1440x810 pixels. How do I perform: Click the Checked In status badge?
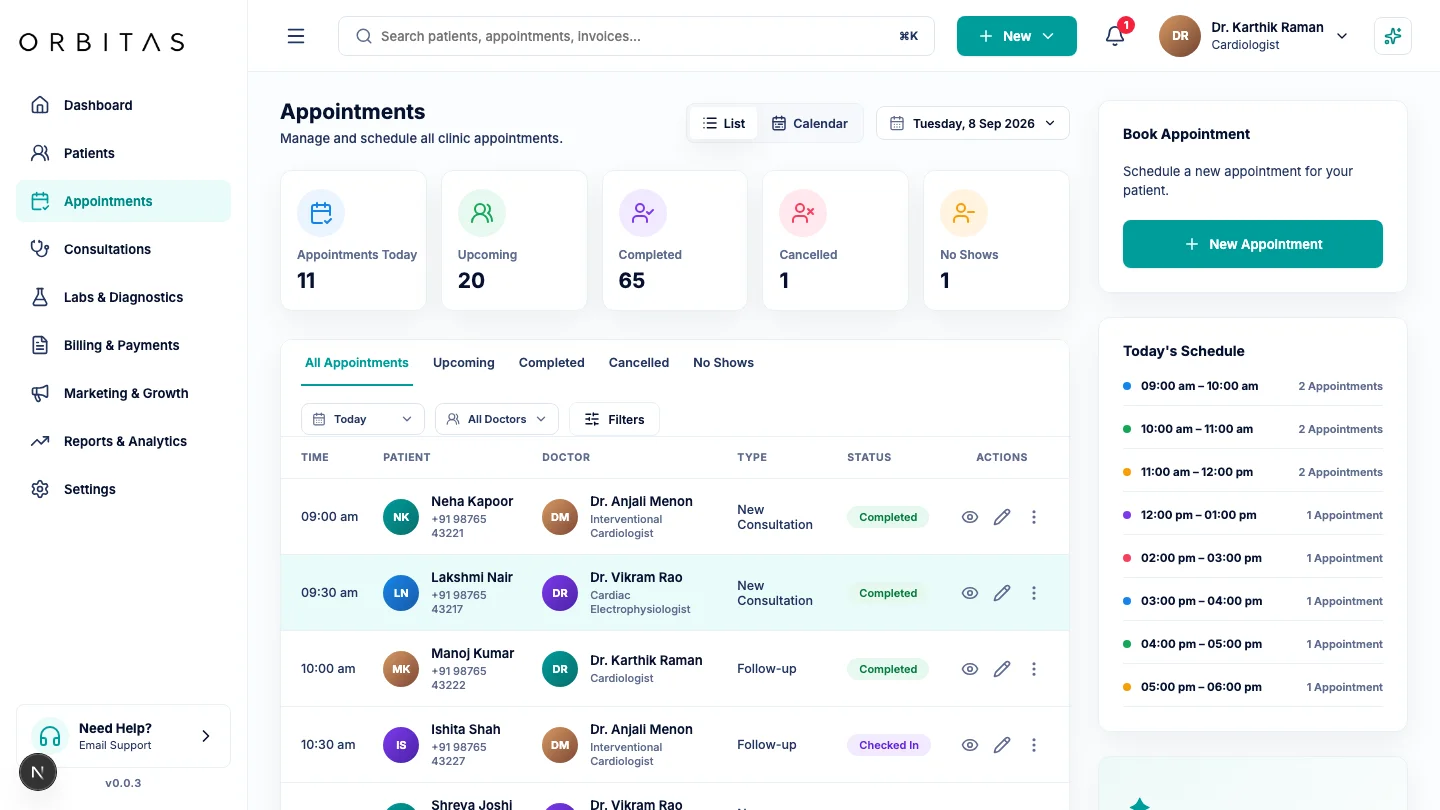889,745
